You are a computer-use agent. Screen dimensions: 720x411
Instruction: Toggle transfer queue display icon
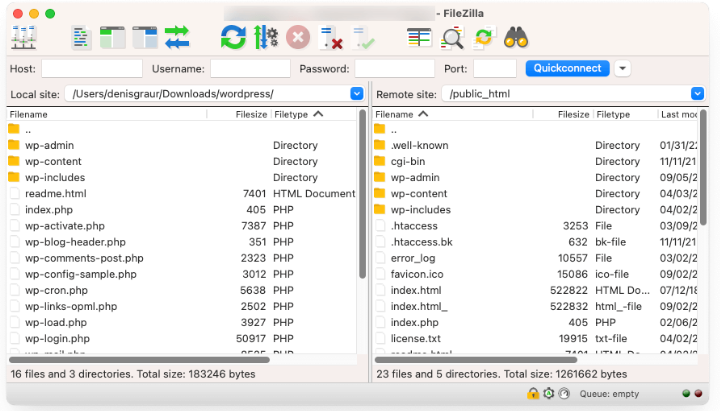(177, 37)
